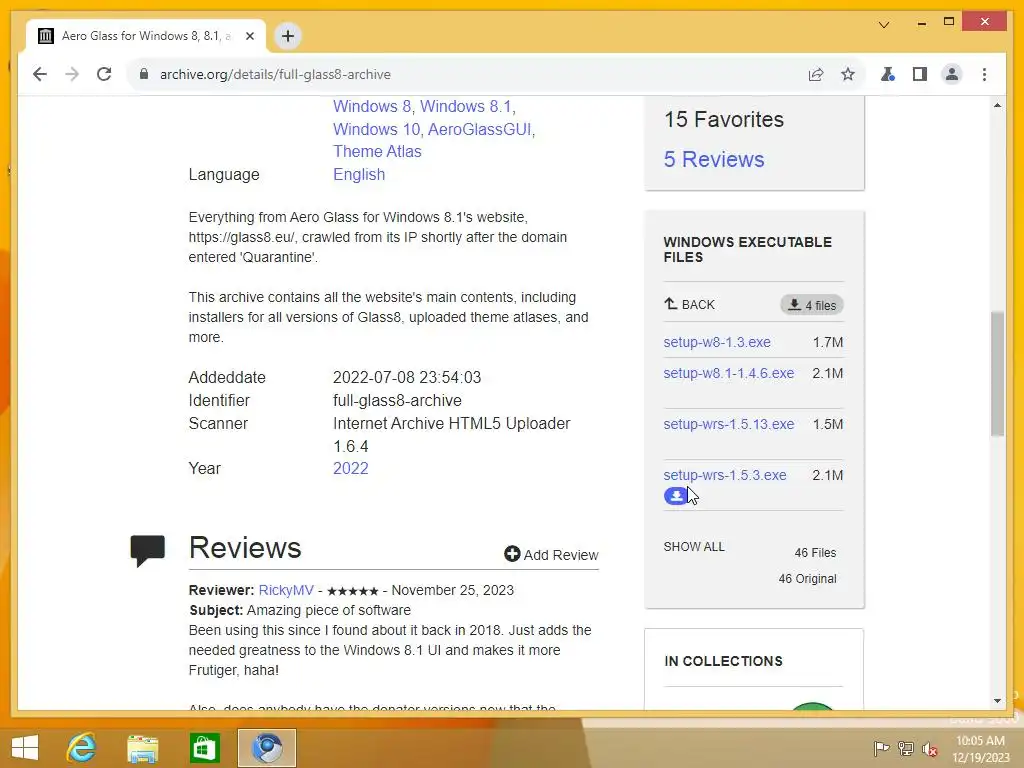1024x768 pixels.
Task: Click the full-glass8-archive identifier value
Action: coord(397,400)
